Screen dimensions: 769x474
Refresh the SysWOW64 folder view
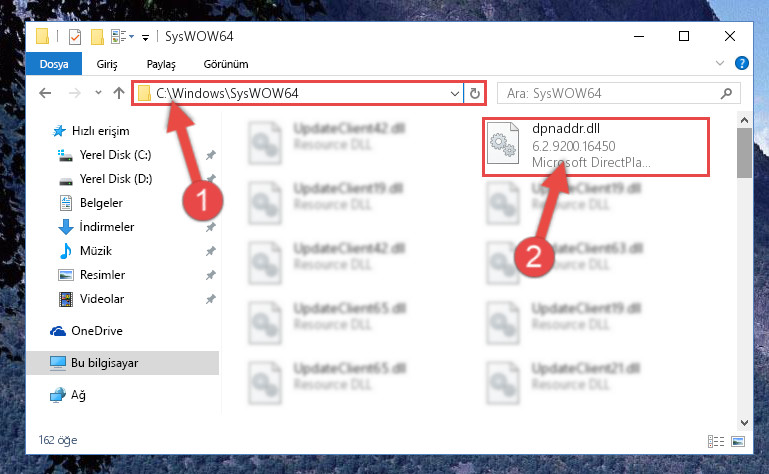click(474, 93)
